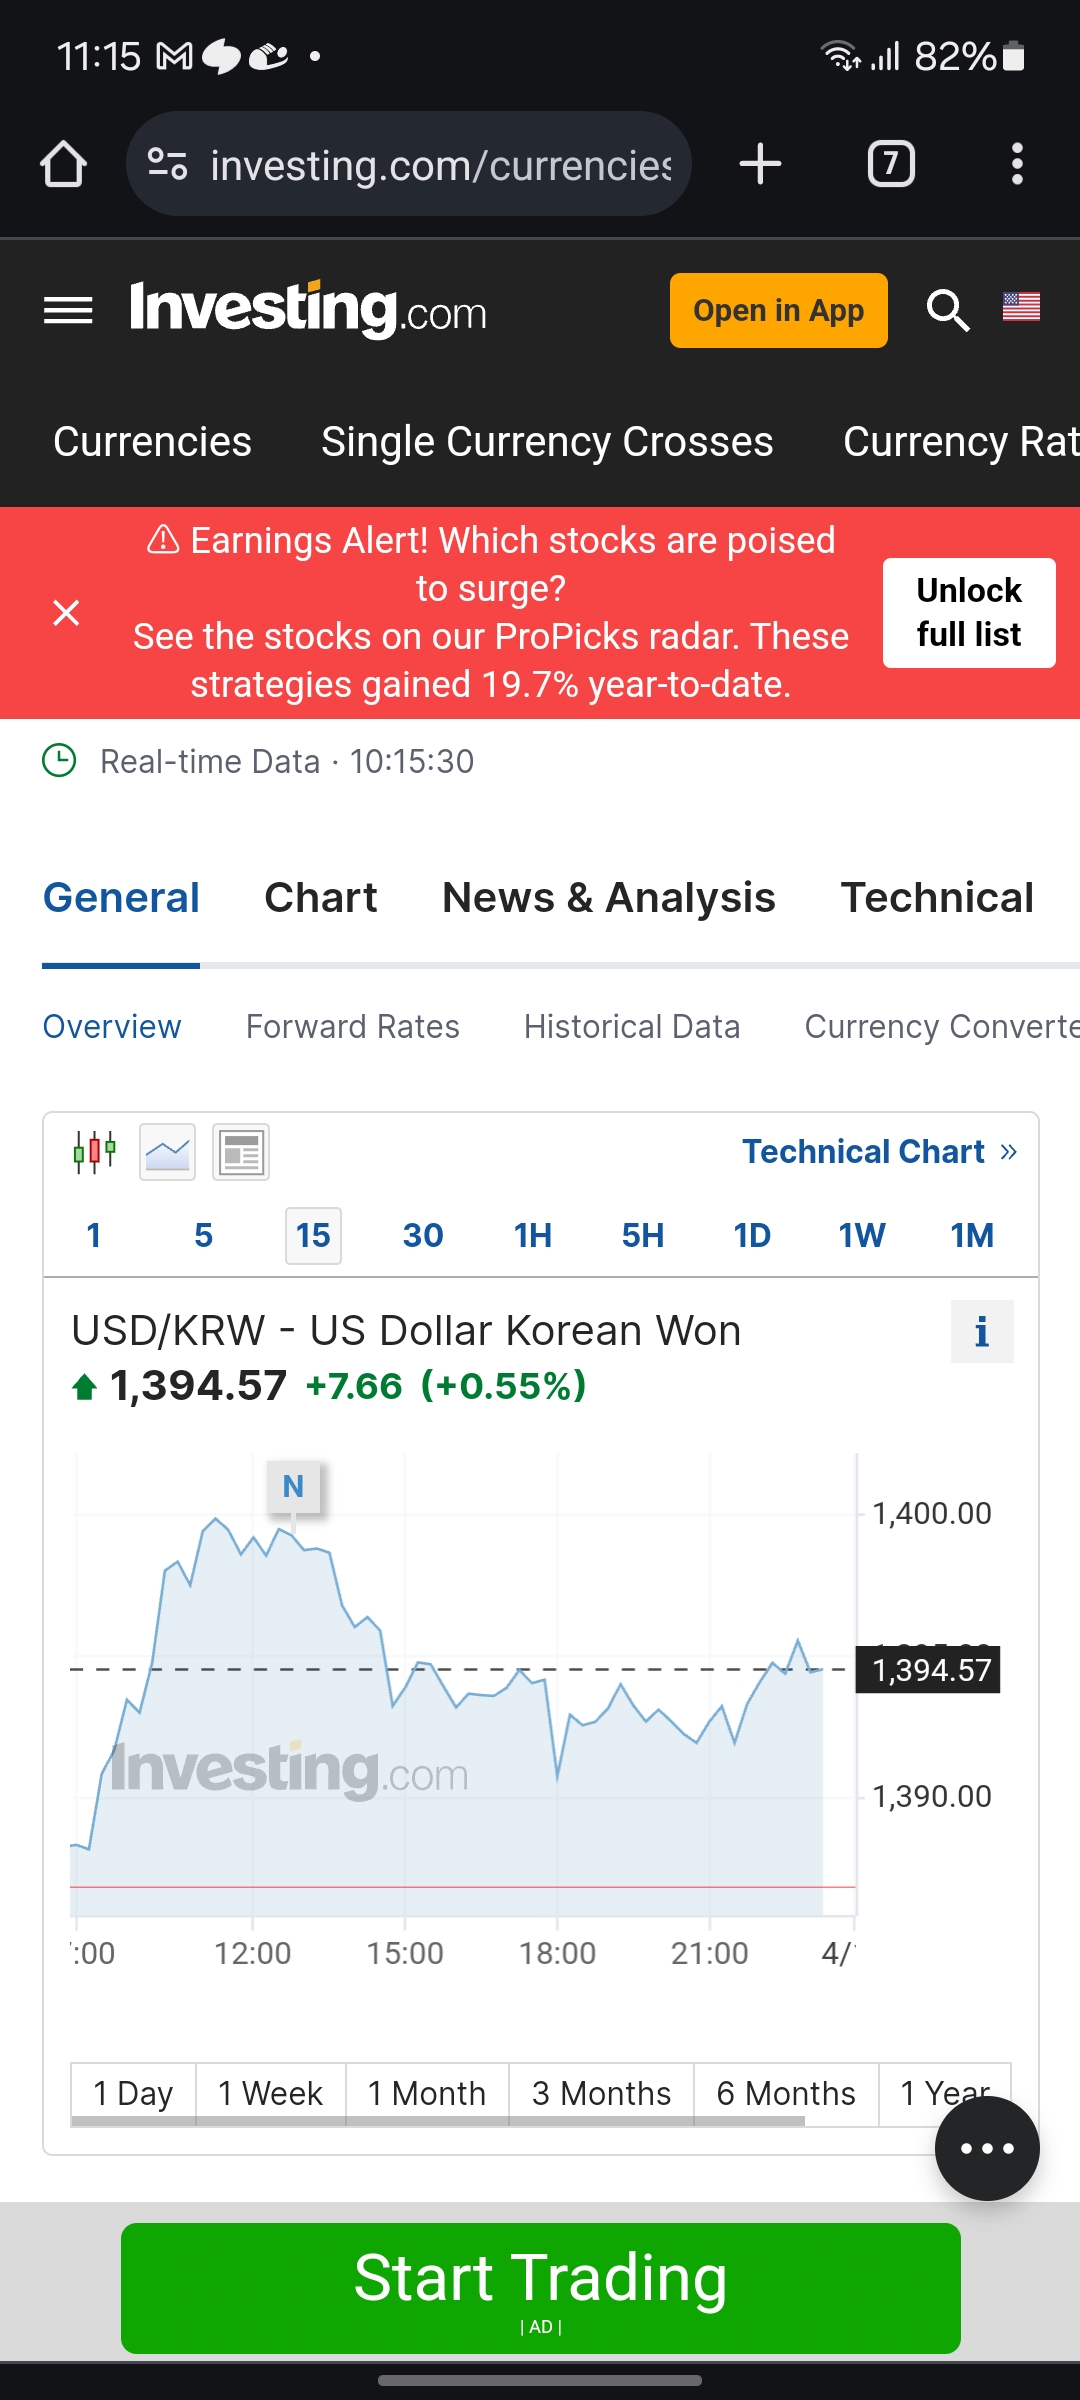Open a new browser tab
This screenshot has width=1080, height=2400.
[x=760, y=164]
